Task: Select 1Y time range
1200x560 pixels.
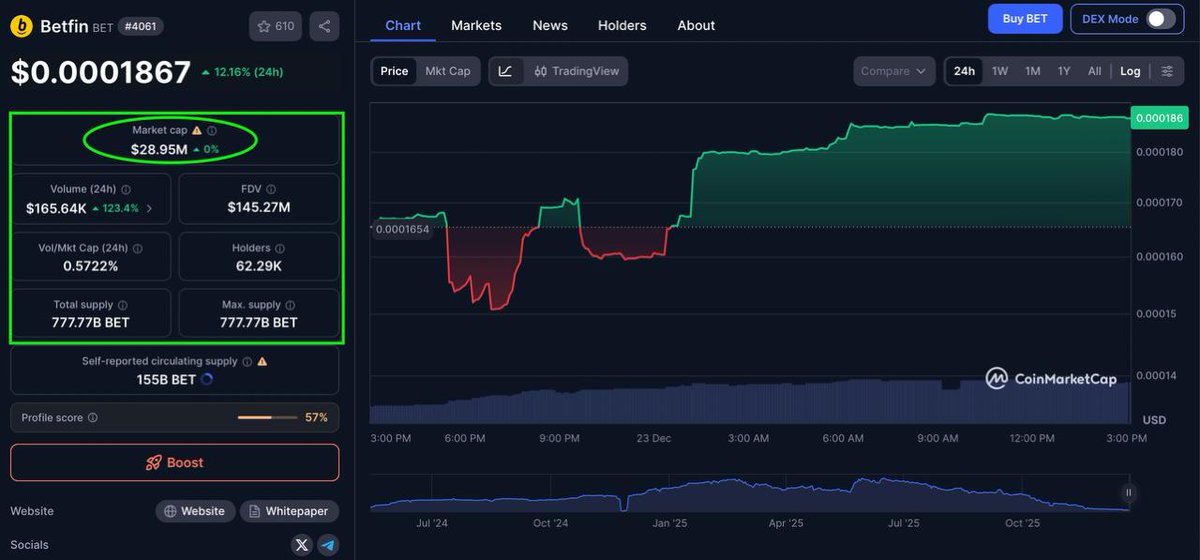Action: coord(1064,71)
